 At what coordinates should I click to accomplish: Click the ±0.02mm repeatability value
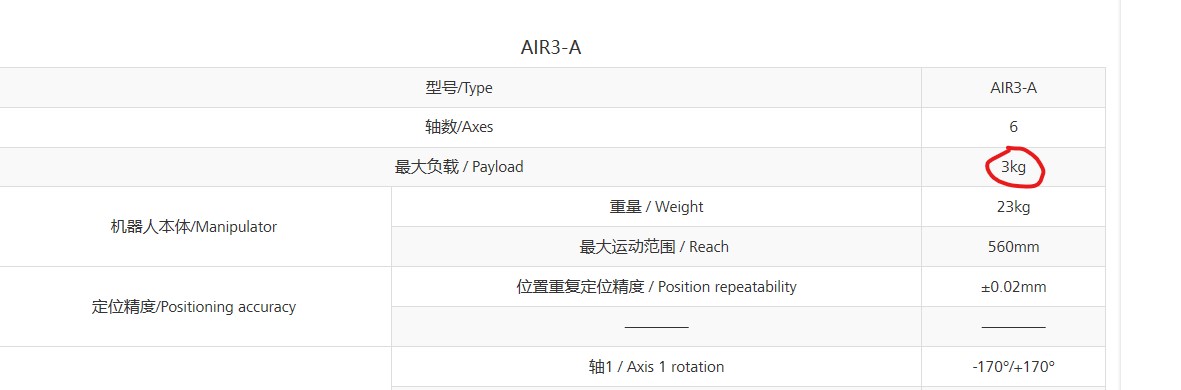1013,287
